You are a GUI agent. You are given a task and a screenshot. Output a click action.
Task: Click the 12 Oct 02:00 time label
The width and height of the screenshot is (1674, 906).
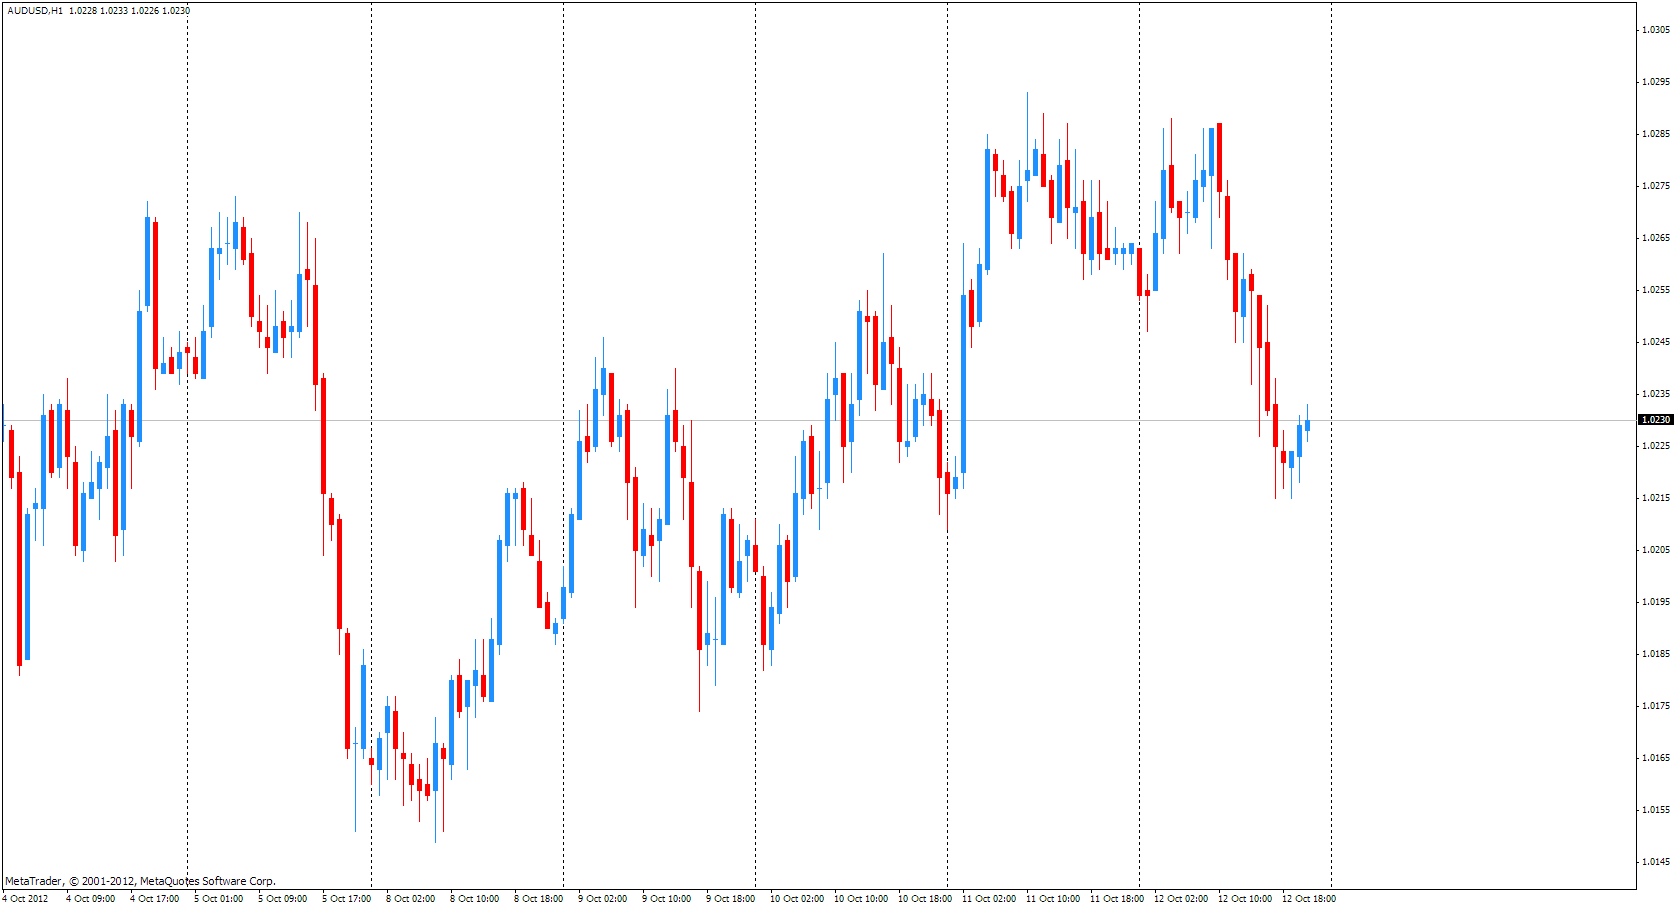click(1181, 898)
